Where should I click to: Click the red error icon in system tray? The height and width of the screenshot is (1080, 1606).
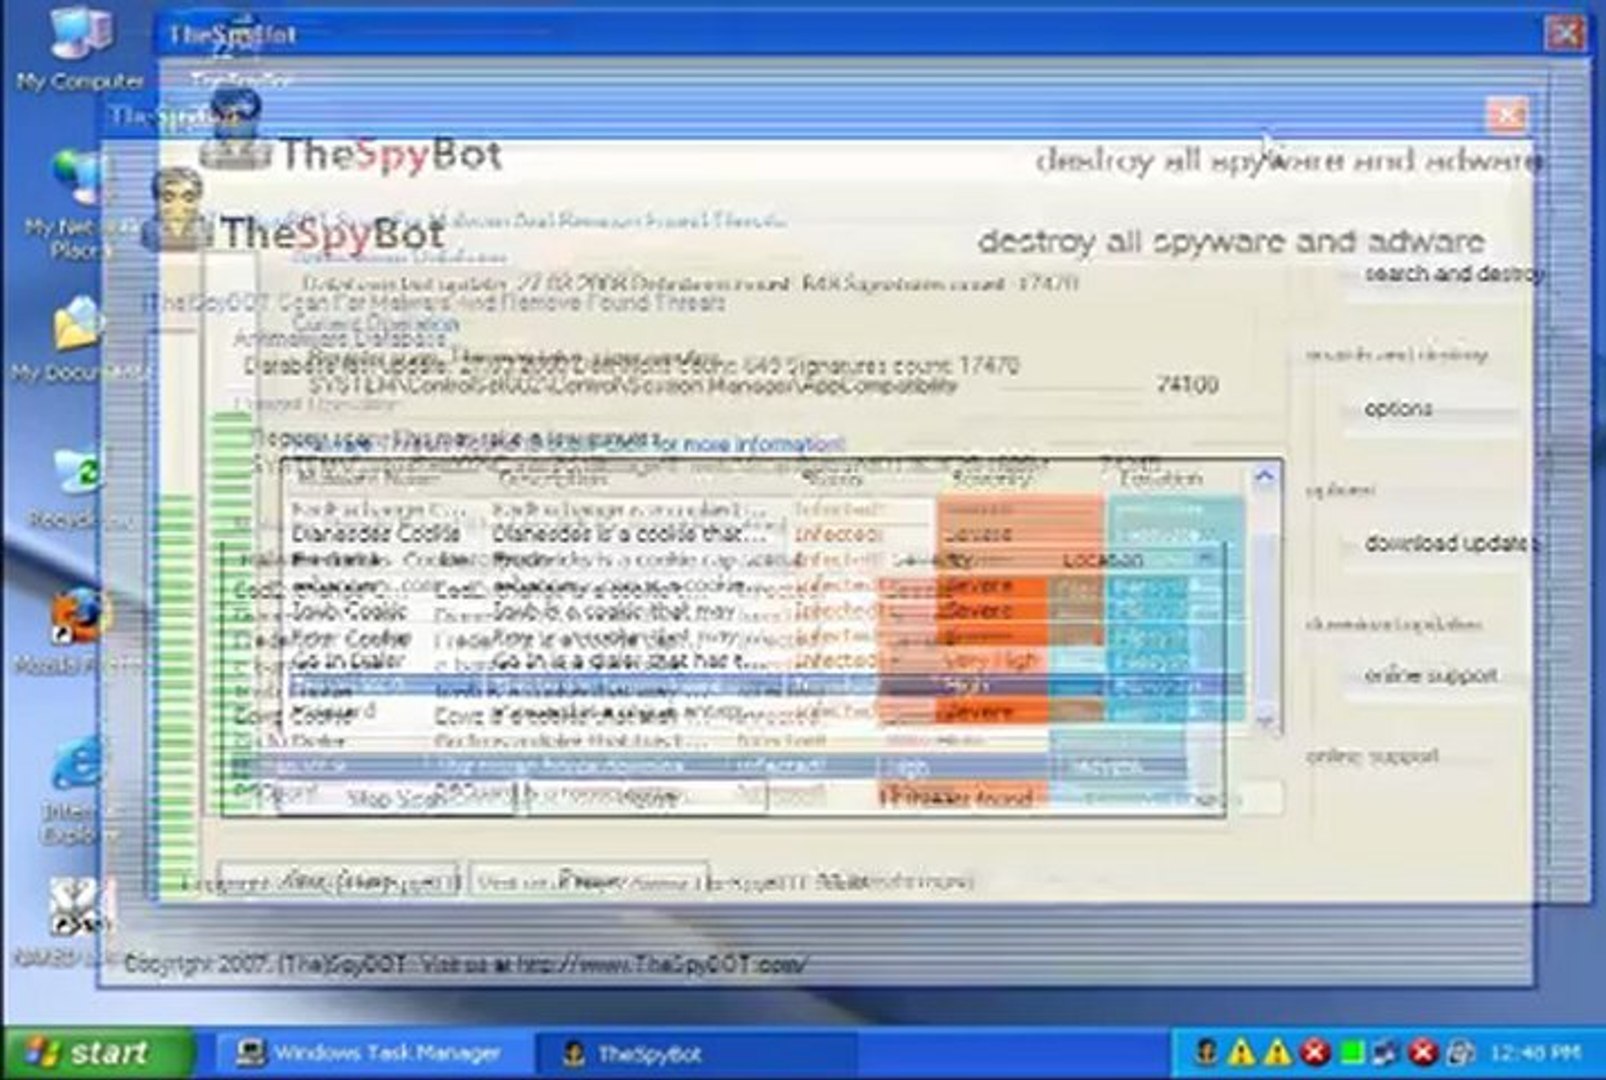(1317, 1052)
